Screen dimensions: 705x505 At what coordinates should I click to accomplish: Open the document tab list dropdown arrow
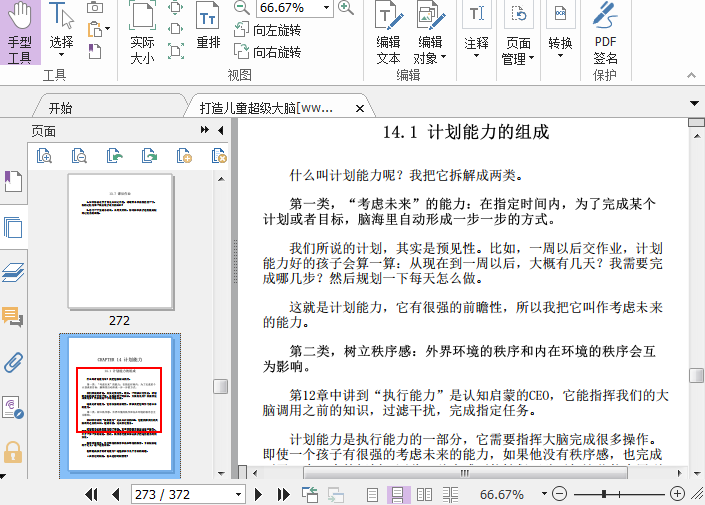click(694, 104)
